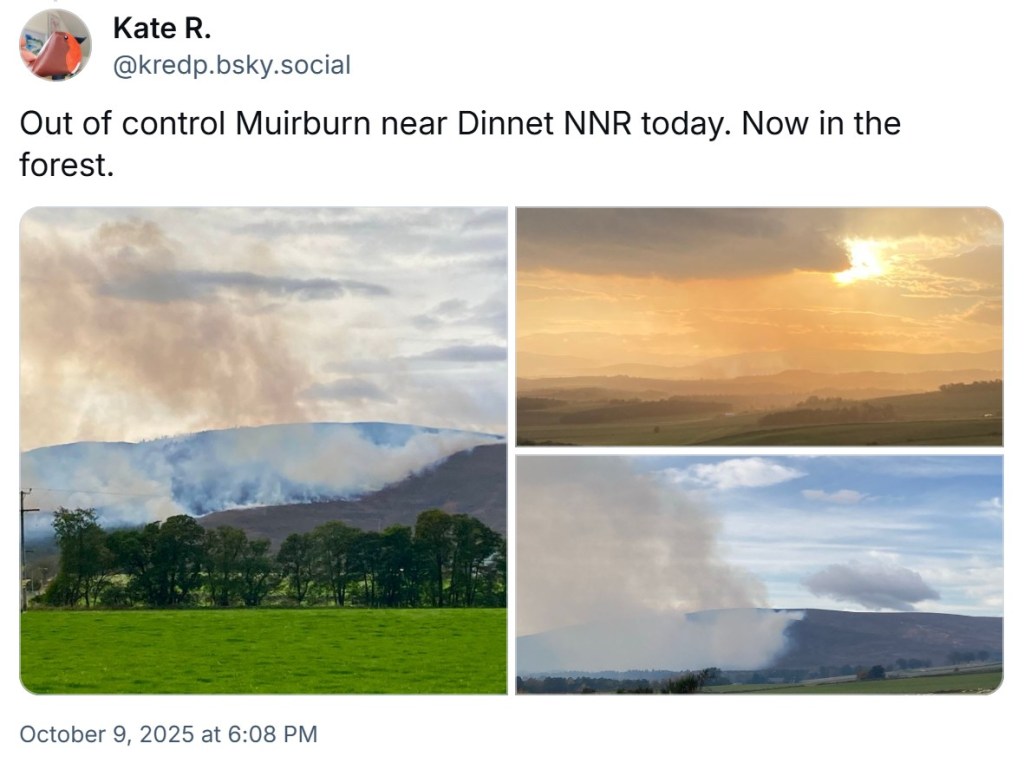Open the large left photo of the smoking hillside
Screen dimensions: 1024x763
coord(263,450)
